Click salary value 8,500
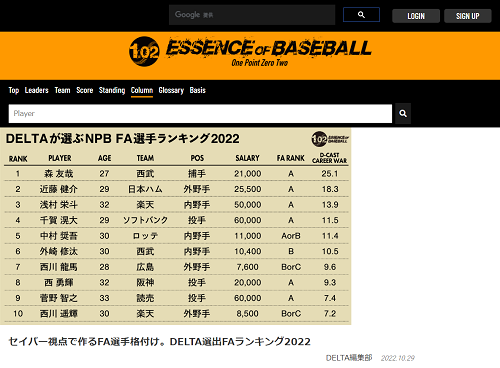The width and height of the screenshot is (500, 368). pos(248,314)
